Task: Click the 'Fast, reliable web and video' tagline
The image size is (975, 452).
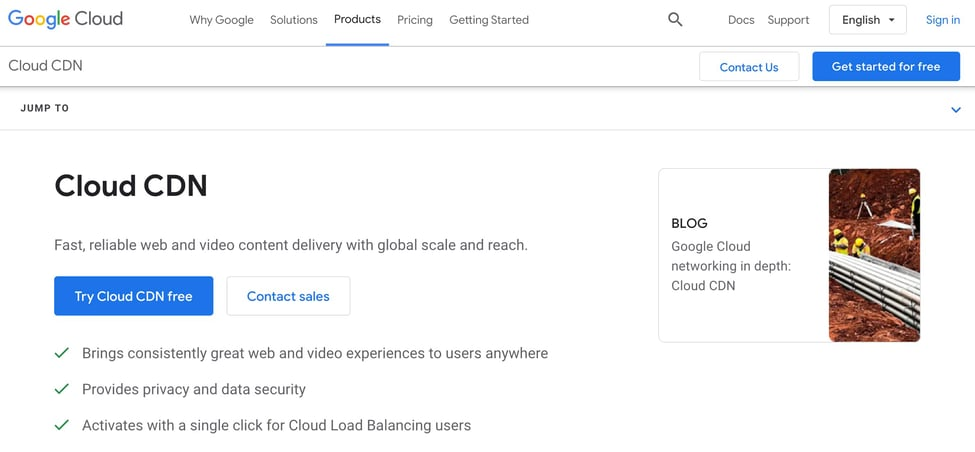Action: (x=291, y=245)
